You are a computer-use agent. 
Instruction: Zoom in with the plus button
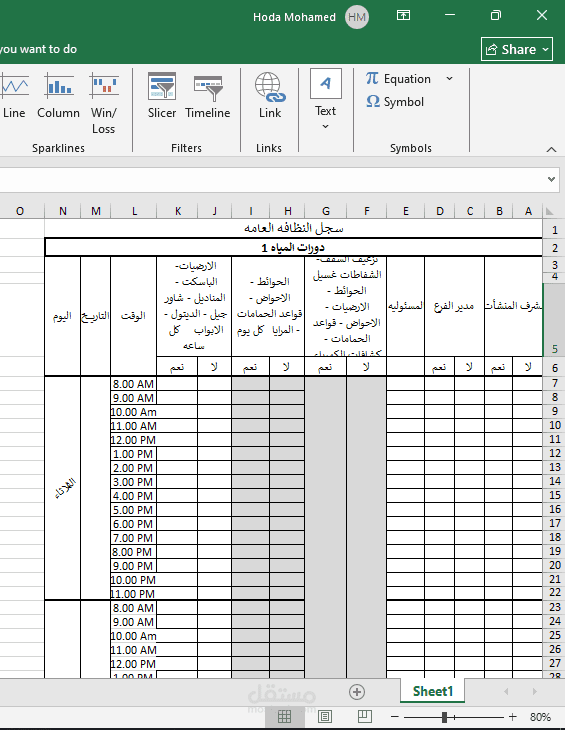[x=512, y=717]
